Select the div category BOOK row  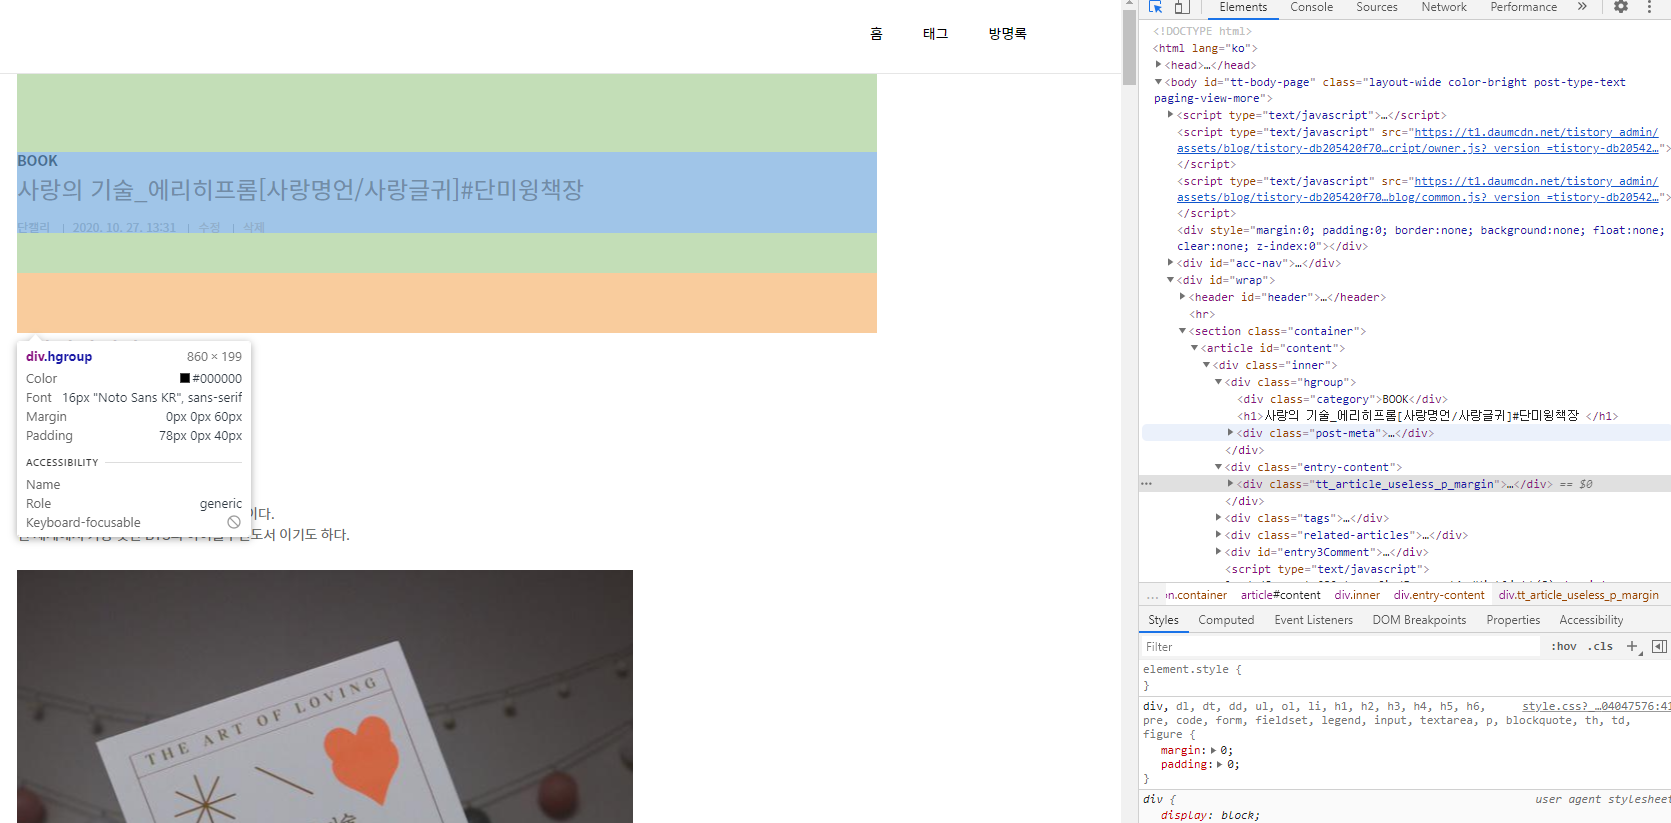point(1342,399)
